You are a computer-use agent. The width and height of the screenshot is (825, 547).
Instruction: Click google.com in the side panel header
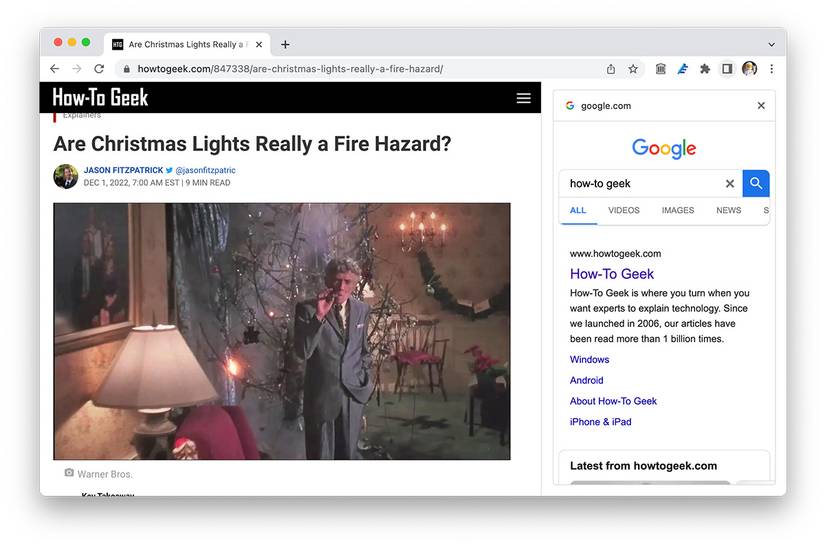tap(606, 106)
